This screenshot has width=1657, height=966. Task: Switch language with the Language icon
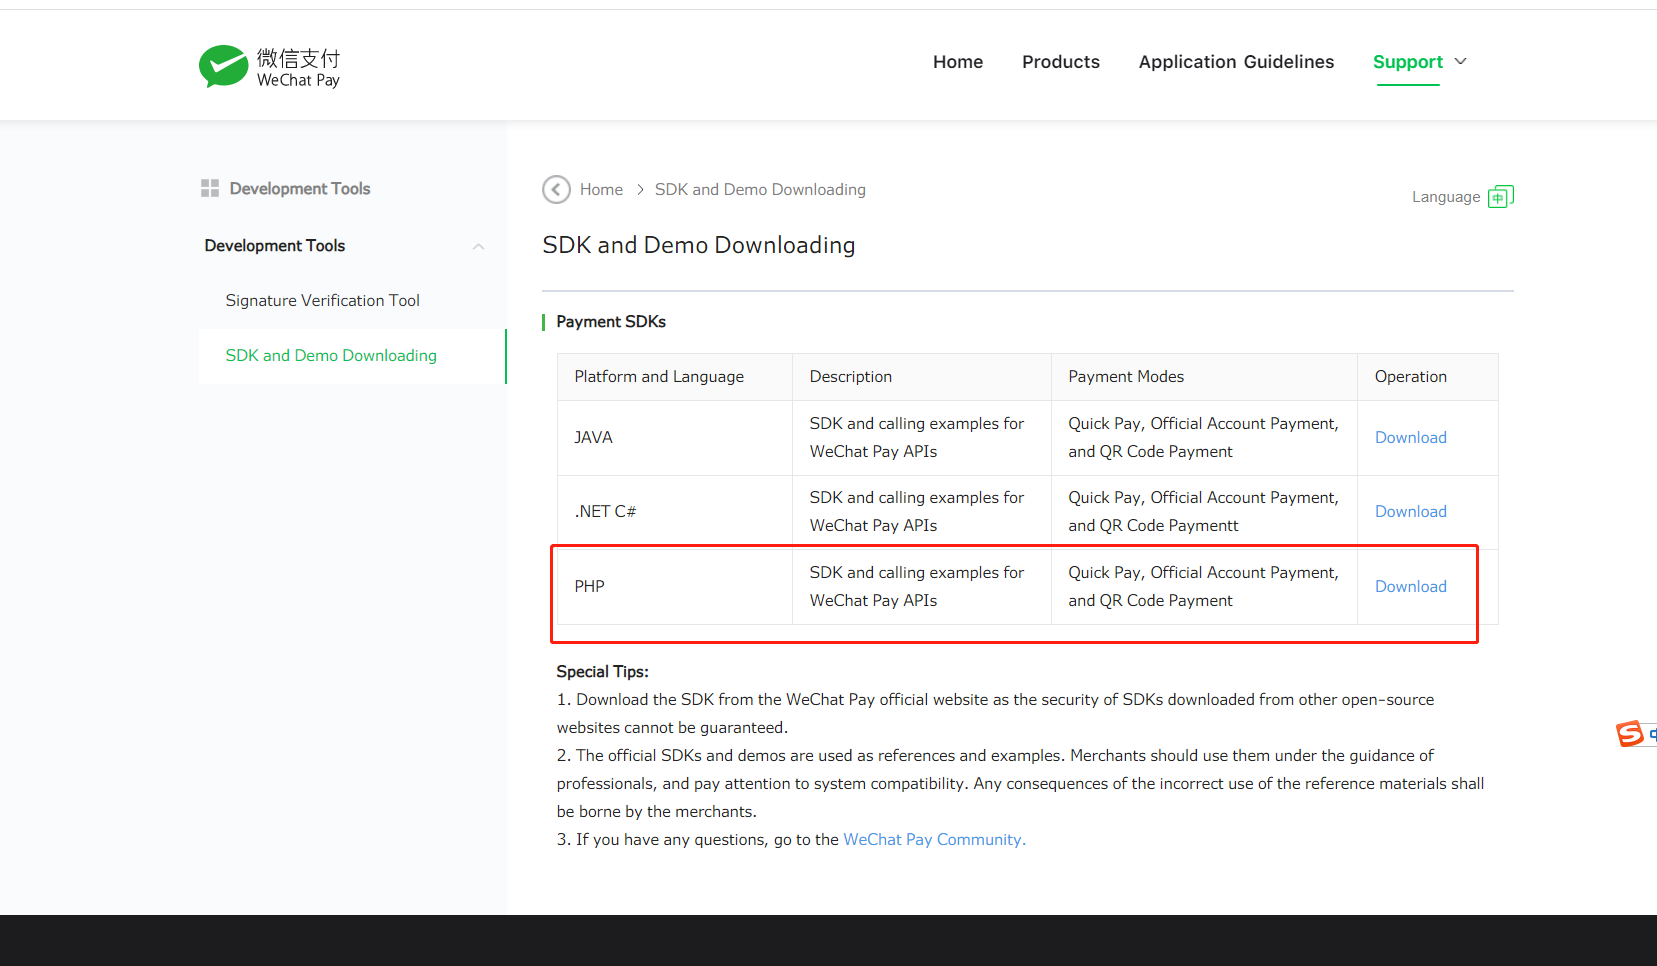1501,196
